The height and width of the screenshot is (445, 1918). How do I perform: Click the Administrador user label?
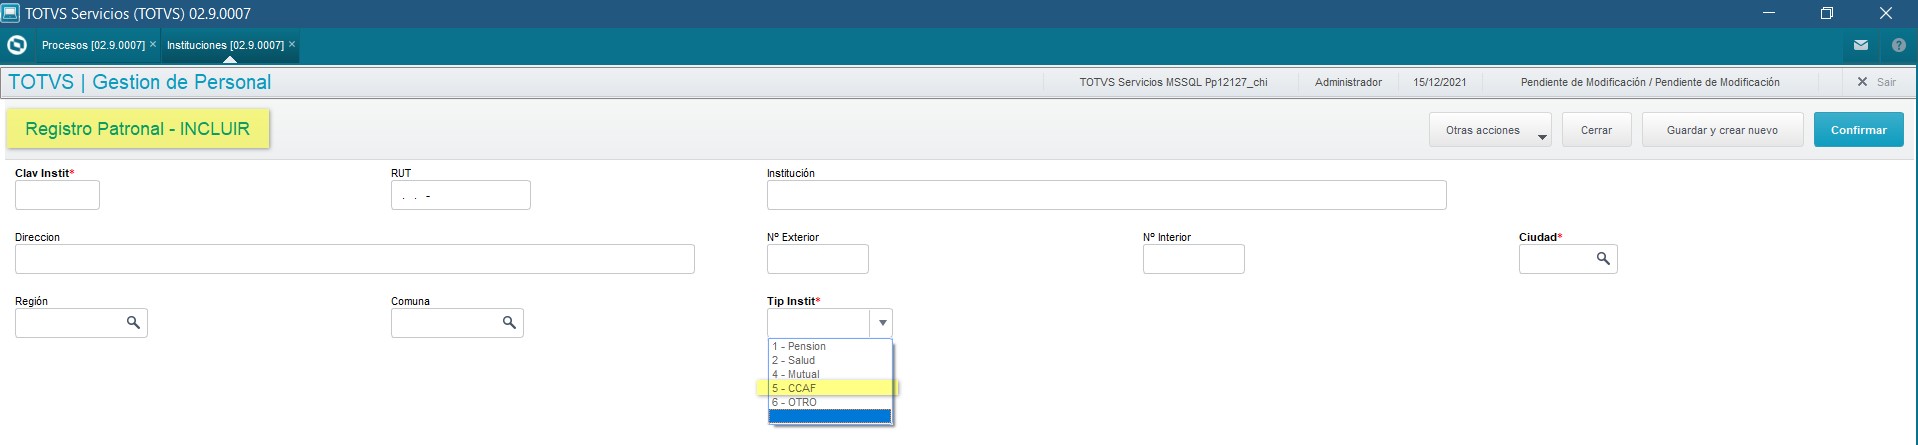click(1348, 82)
